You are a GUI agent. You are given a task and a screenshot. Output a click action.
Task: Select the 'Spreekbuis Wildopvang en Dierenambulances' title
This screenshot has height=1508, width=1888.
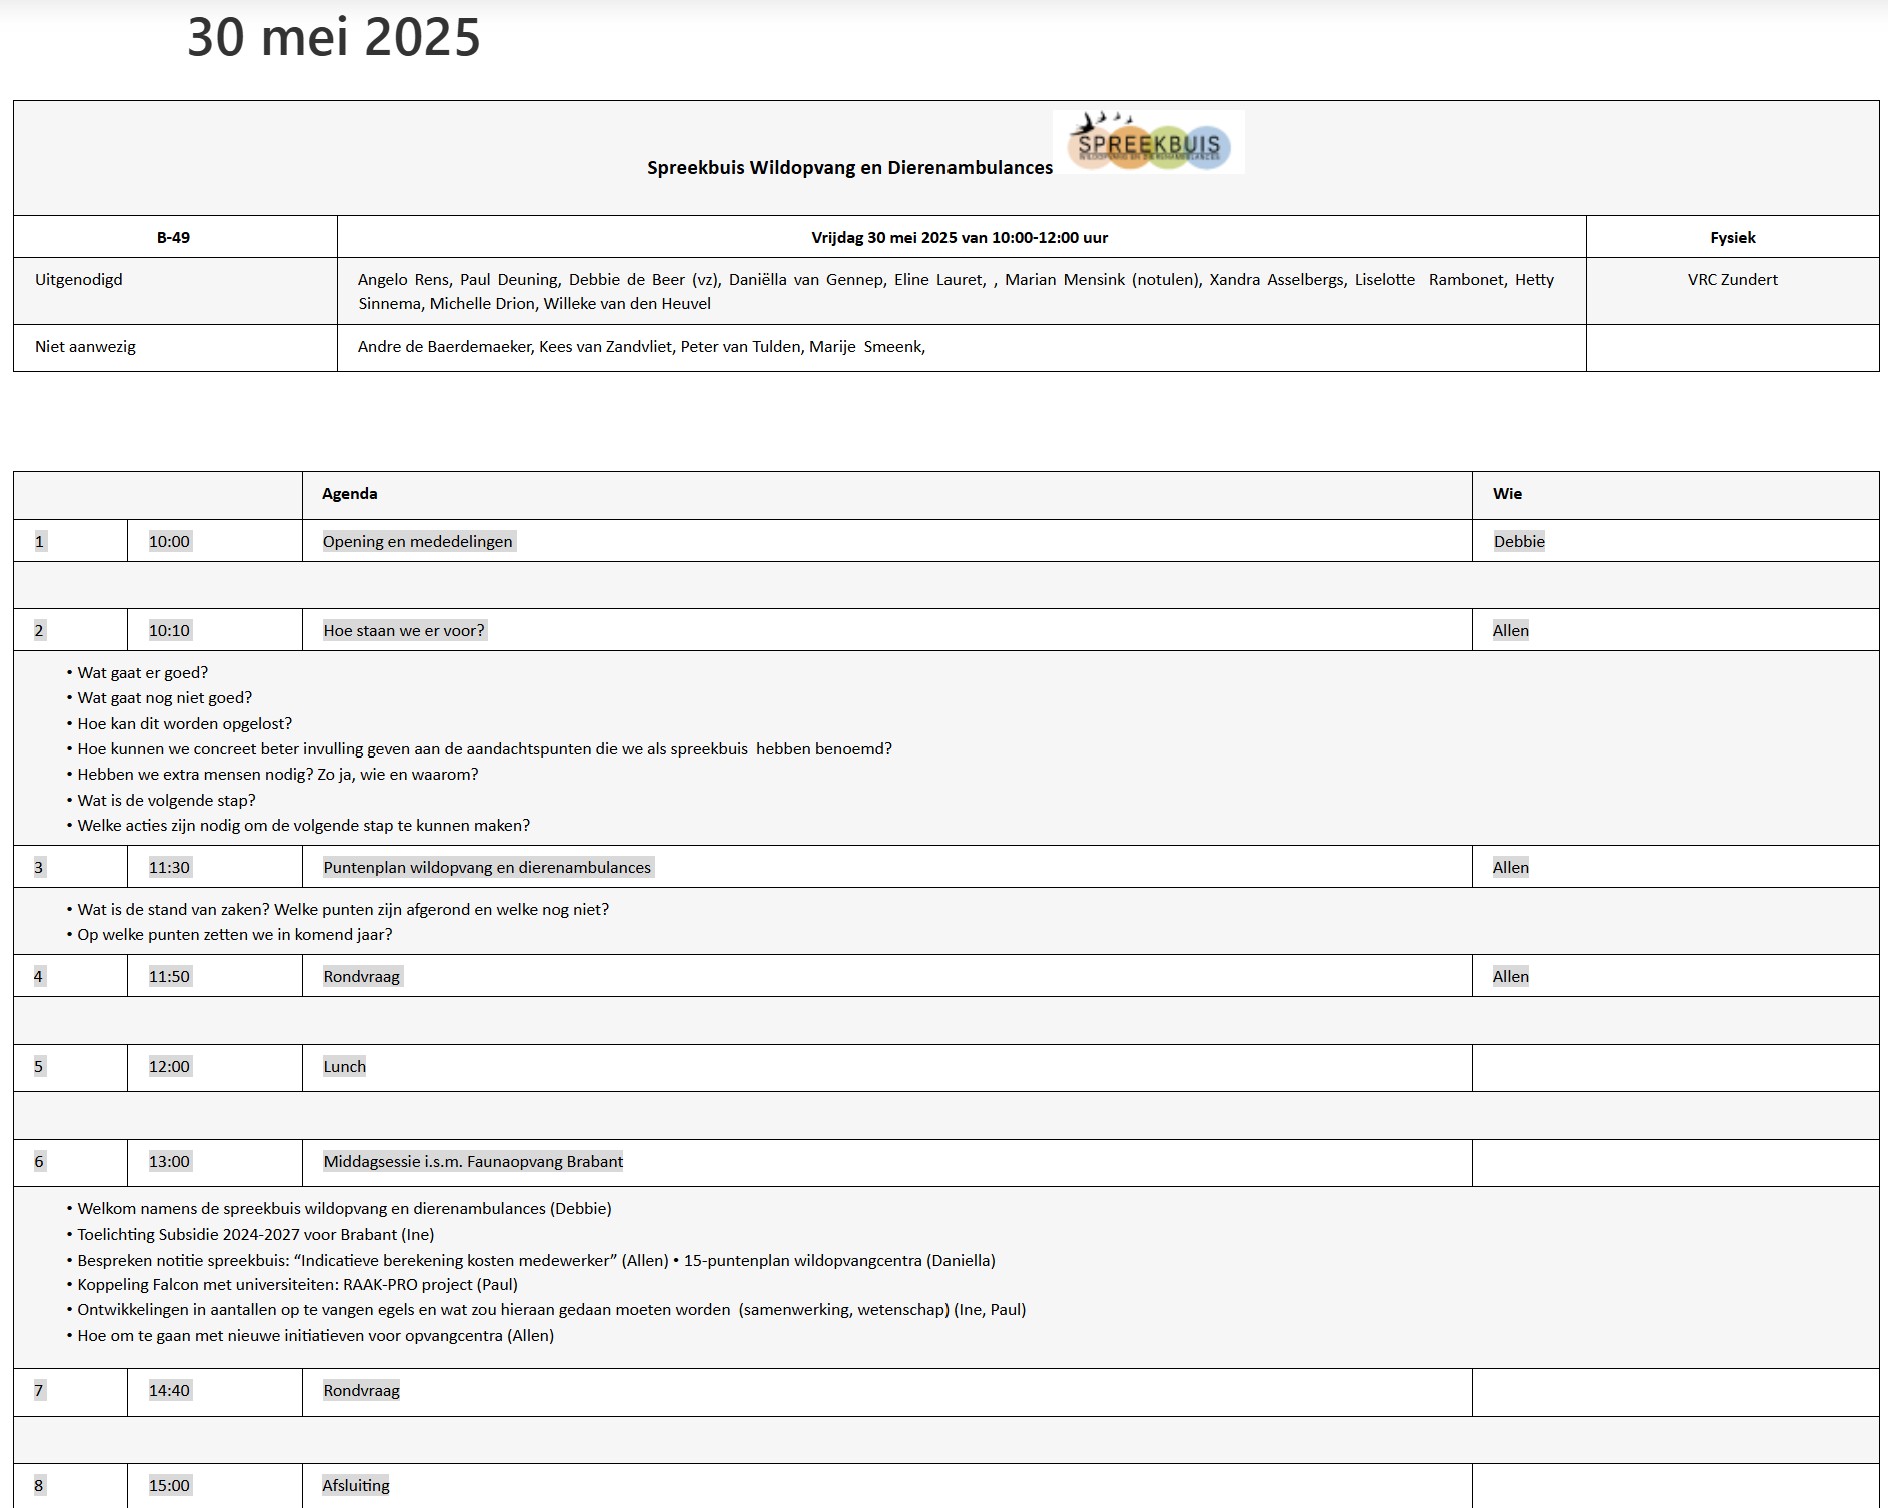click(x=849, y=168)
